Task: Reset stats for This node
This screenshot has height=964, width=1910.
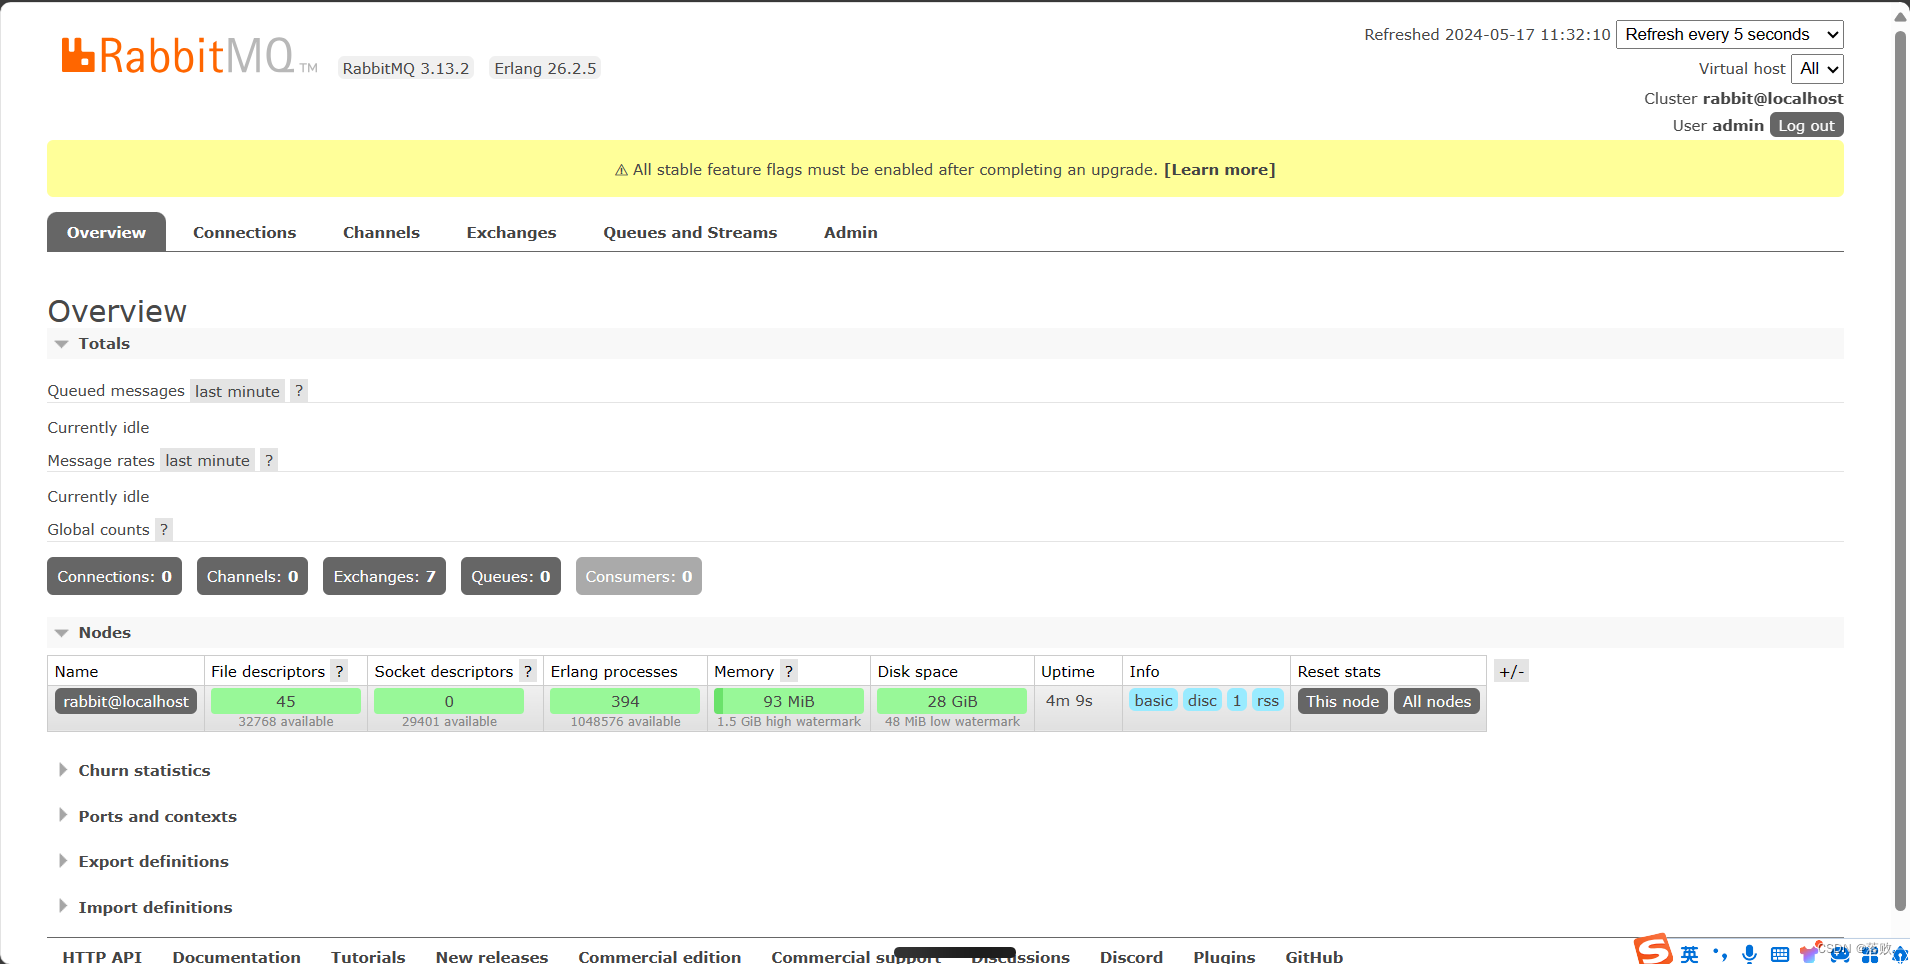Action: point(1342,701)
